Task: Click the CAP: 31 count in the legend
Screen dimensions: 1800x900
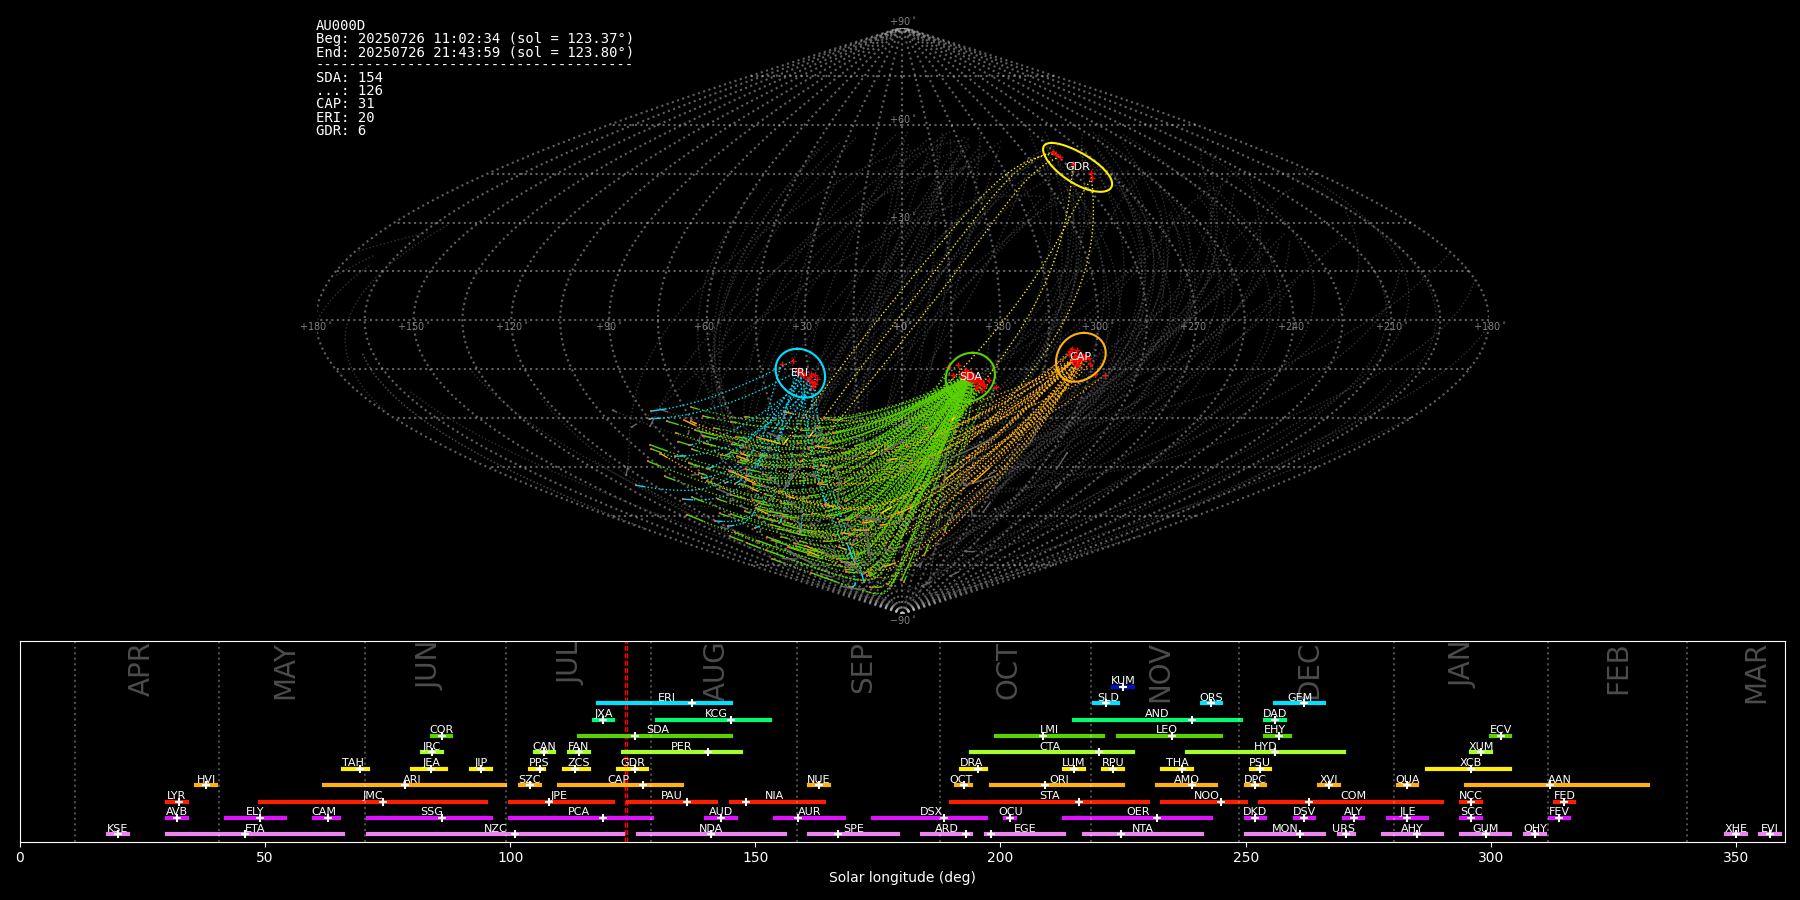Action: pyautogui.click(x=345, y=104)
